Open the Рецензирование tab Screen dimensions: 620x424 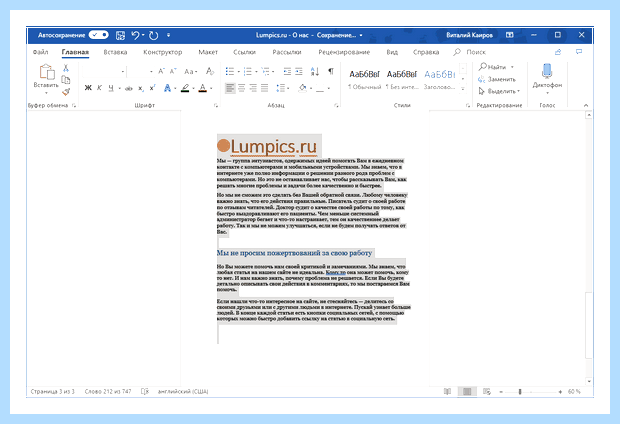tap(344, 52)
